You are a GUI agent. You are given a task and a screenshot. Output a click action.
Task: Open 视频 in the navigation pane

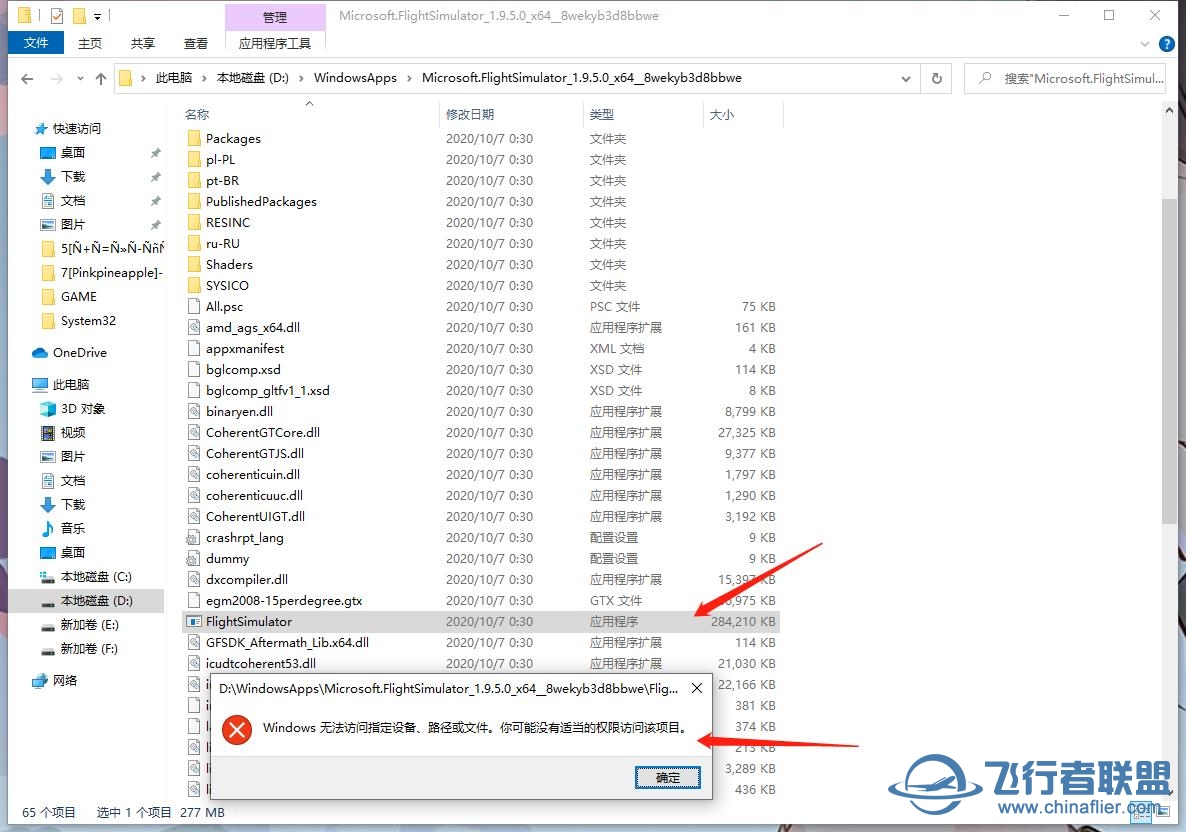tap(73, 433)
